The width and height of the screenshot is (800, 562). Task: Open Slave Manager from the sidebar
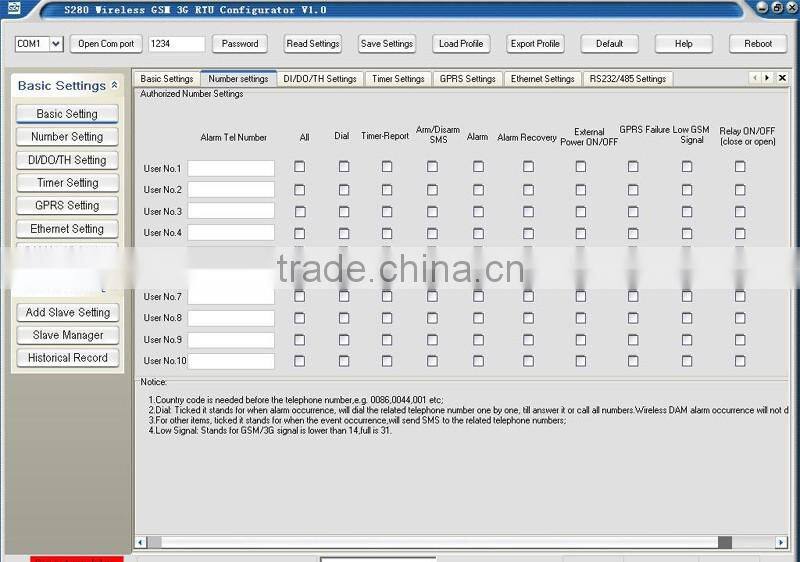point(67,335)
